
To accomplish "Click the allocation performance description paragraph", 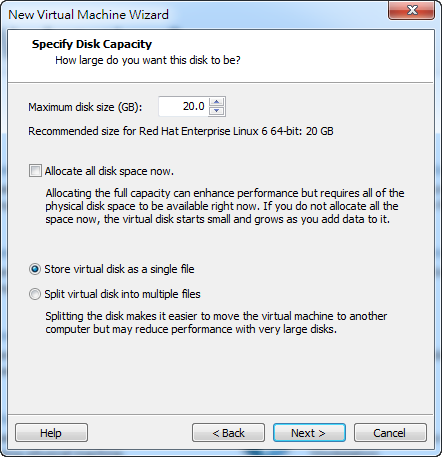I will [x=225, y=206].
